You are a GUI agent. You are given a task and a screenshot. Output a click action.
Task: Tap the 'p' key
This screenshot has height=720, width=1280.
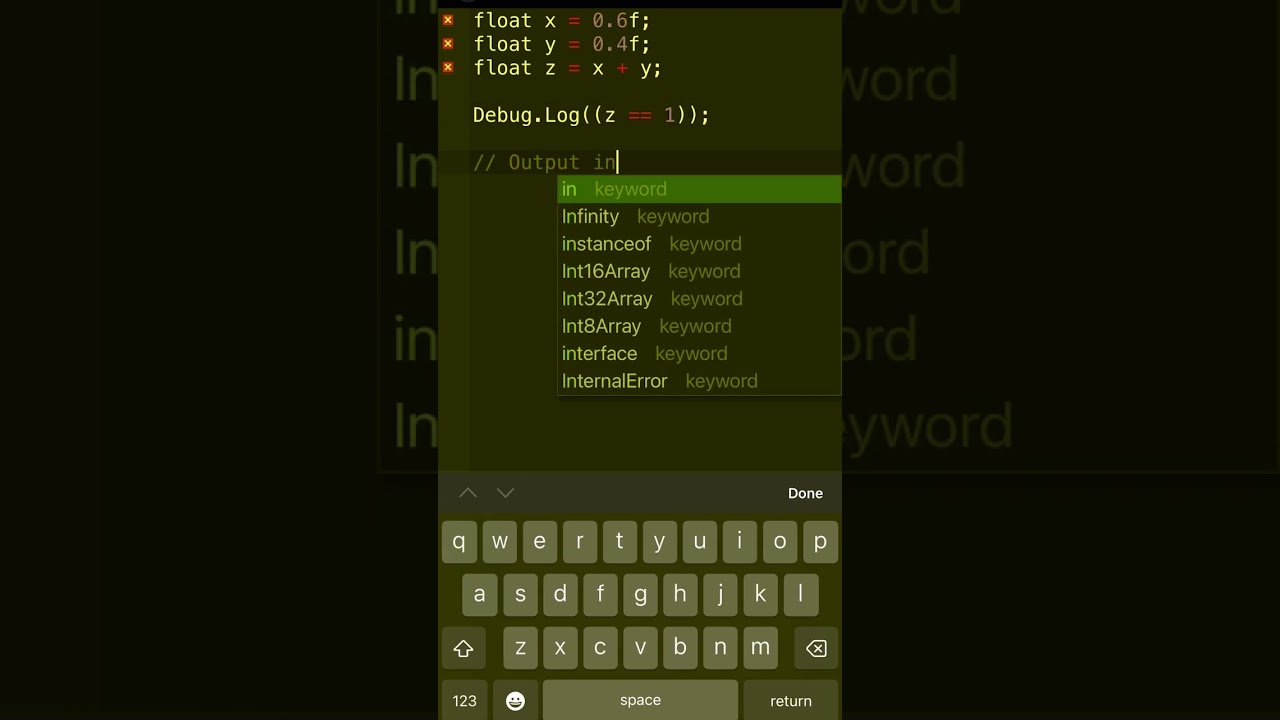[x=820, y=541]
